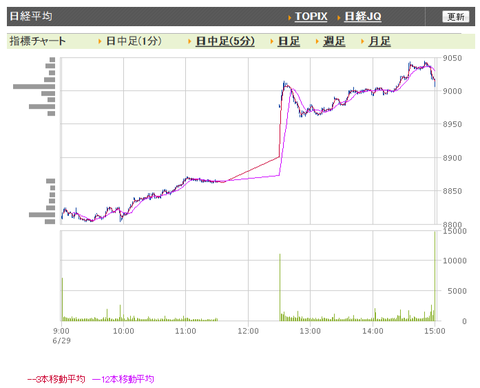Switch to the 月足 monthly chart
Image resolution: width=480 pixels, height=388 pixels.
click(x=379, y=41)
